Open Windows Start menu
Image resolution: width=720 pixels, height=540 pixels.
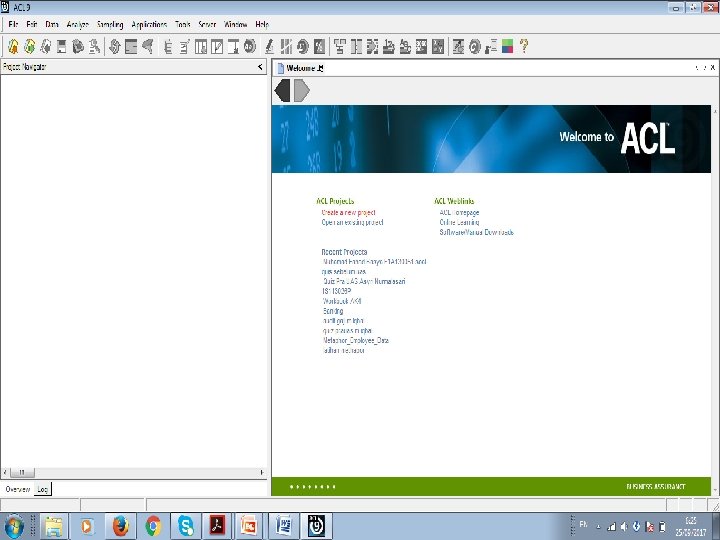point(14,526)
